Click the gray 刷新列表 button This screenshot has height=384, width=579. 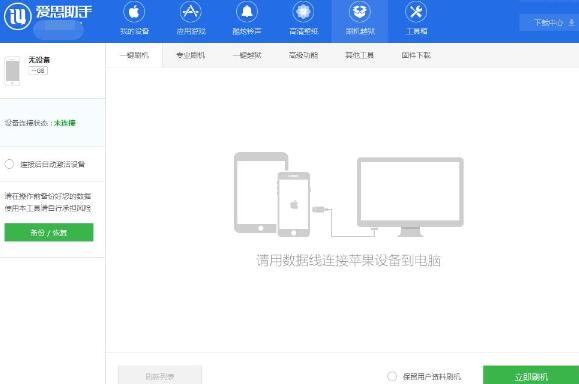click(160, 375)
